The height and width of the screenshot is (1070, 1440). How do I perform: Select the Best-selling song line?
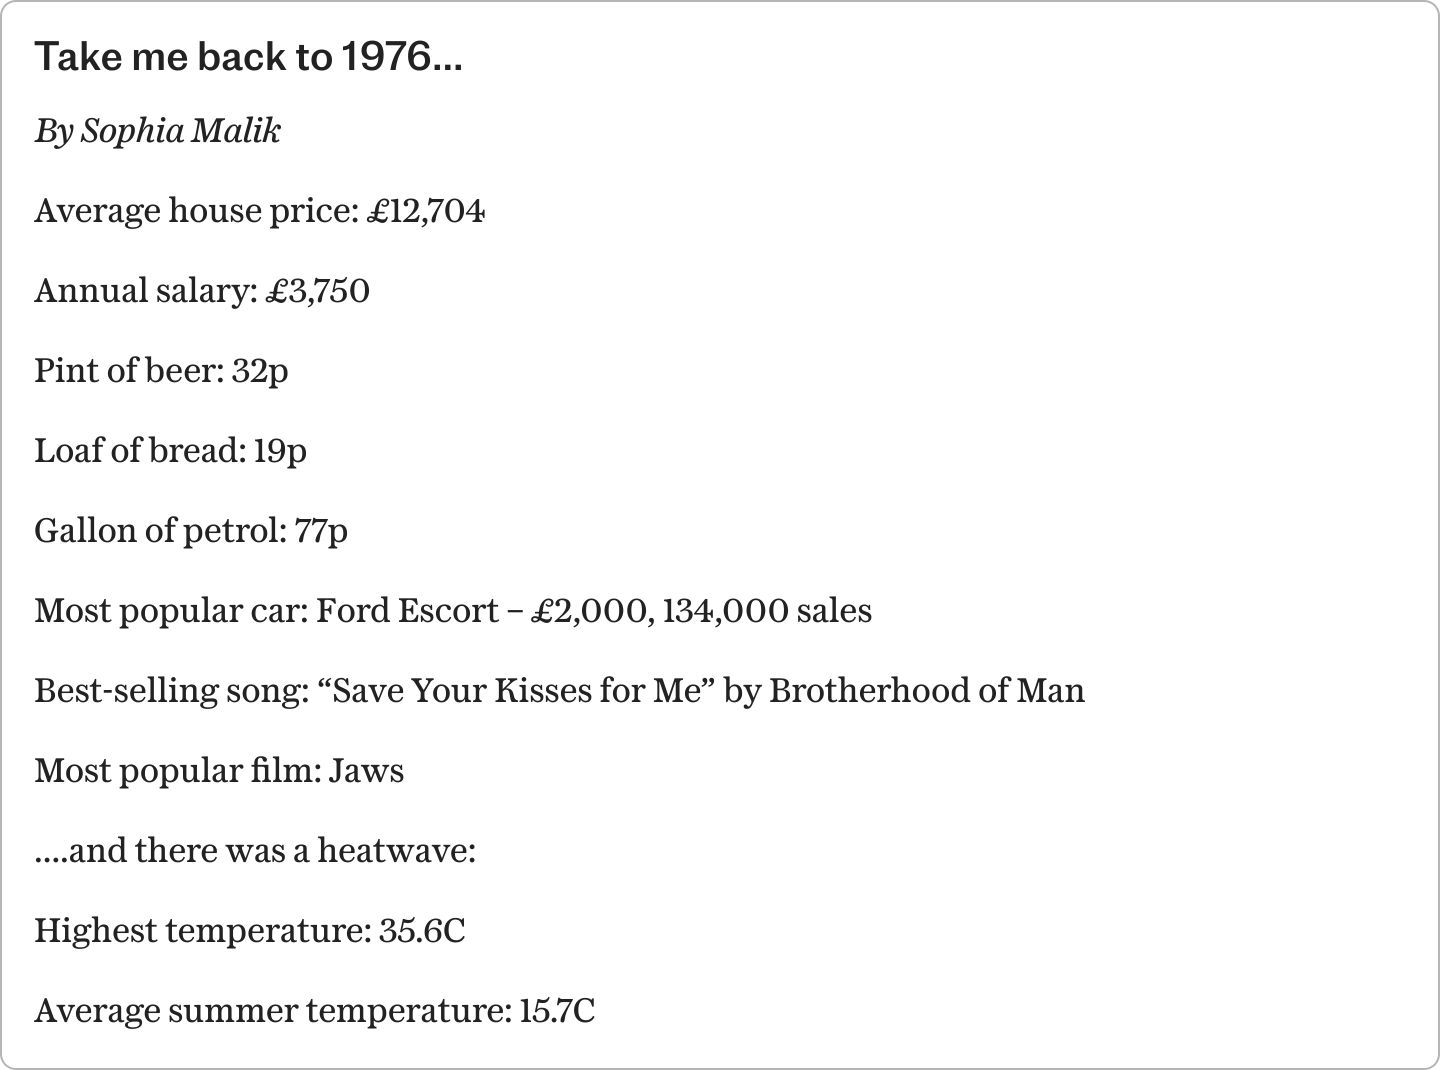[x=559, y=691]
